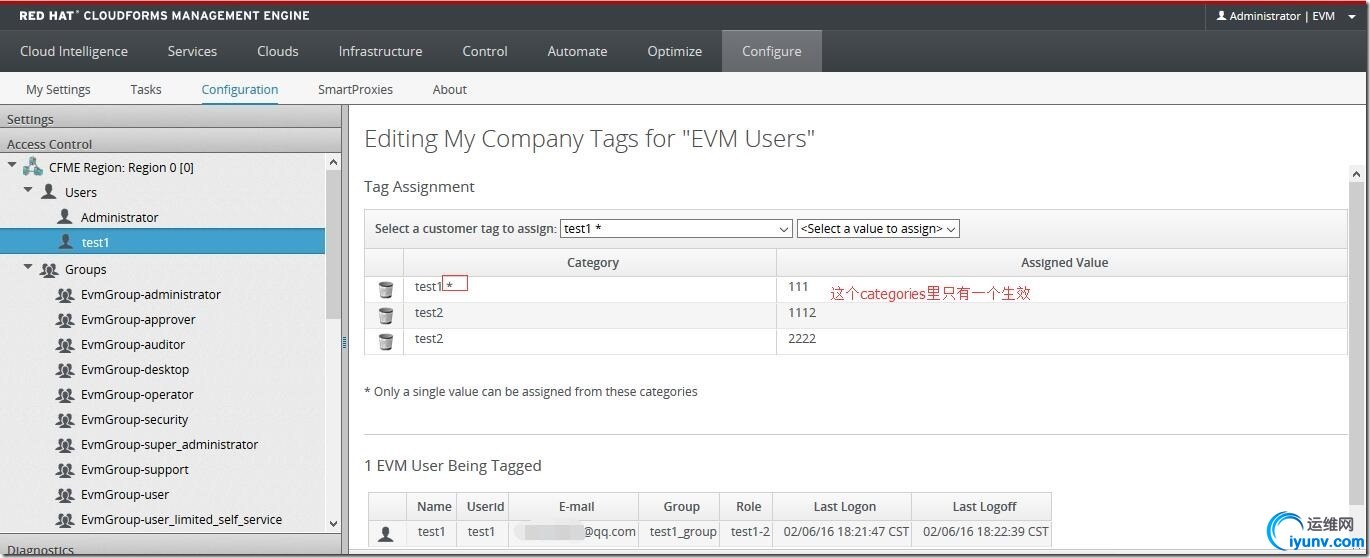Open the Services menu
This screenshot has height=558, width=1370.
click(192, 51)
